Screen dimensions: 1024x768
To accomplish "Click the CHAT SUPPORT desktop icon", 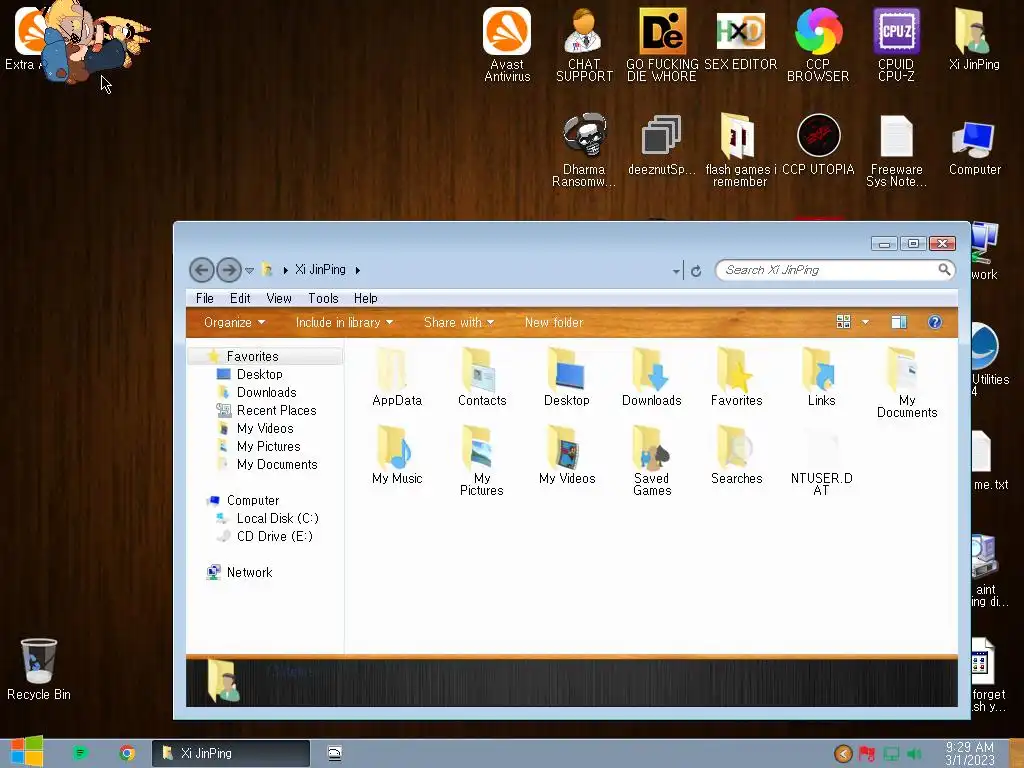I will point(584,44).
